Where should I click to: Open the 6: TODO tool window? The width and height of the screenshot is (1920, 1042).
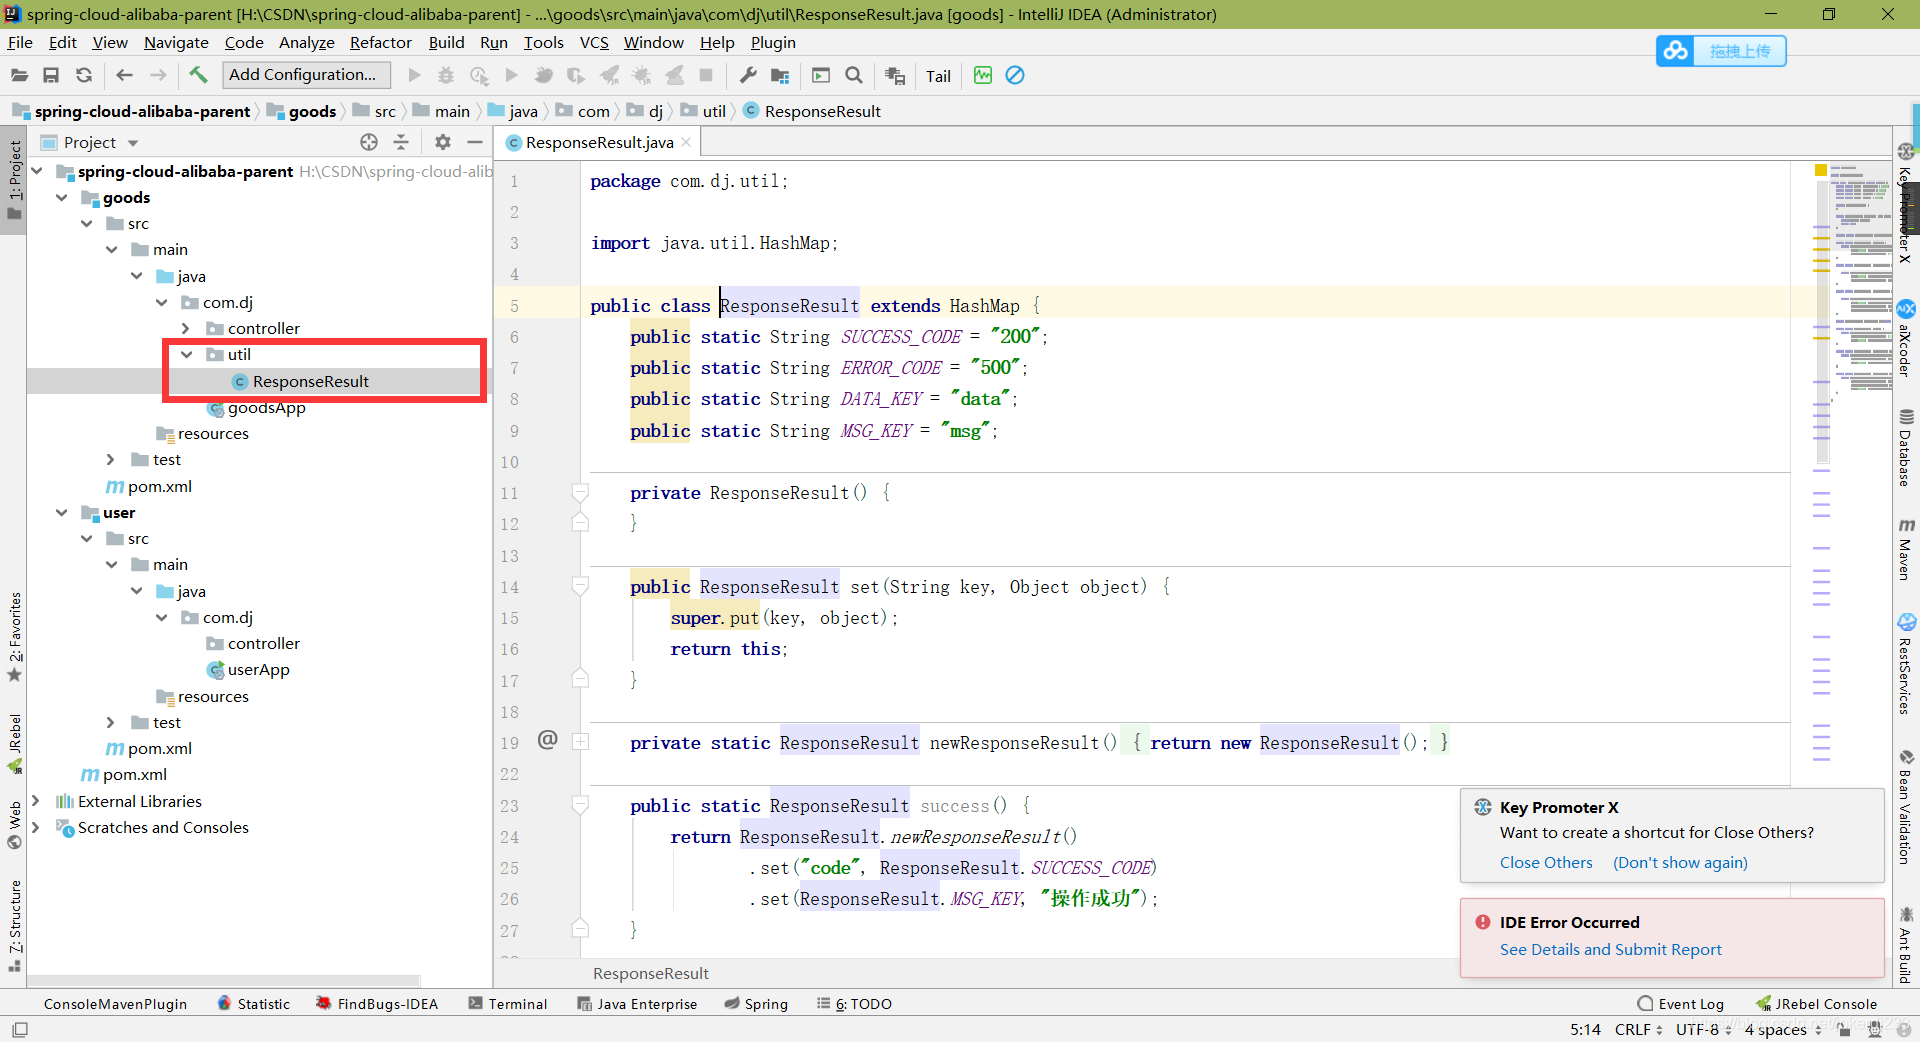[854, 1004]
